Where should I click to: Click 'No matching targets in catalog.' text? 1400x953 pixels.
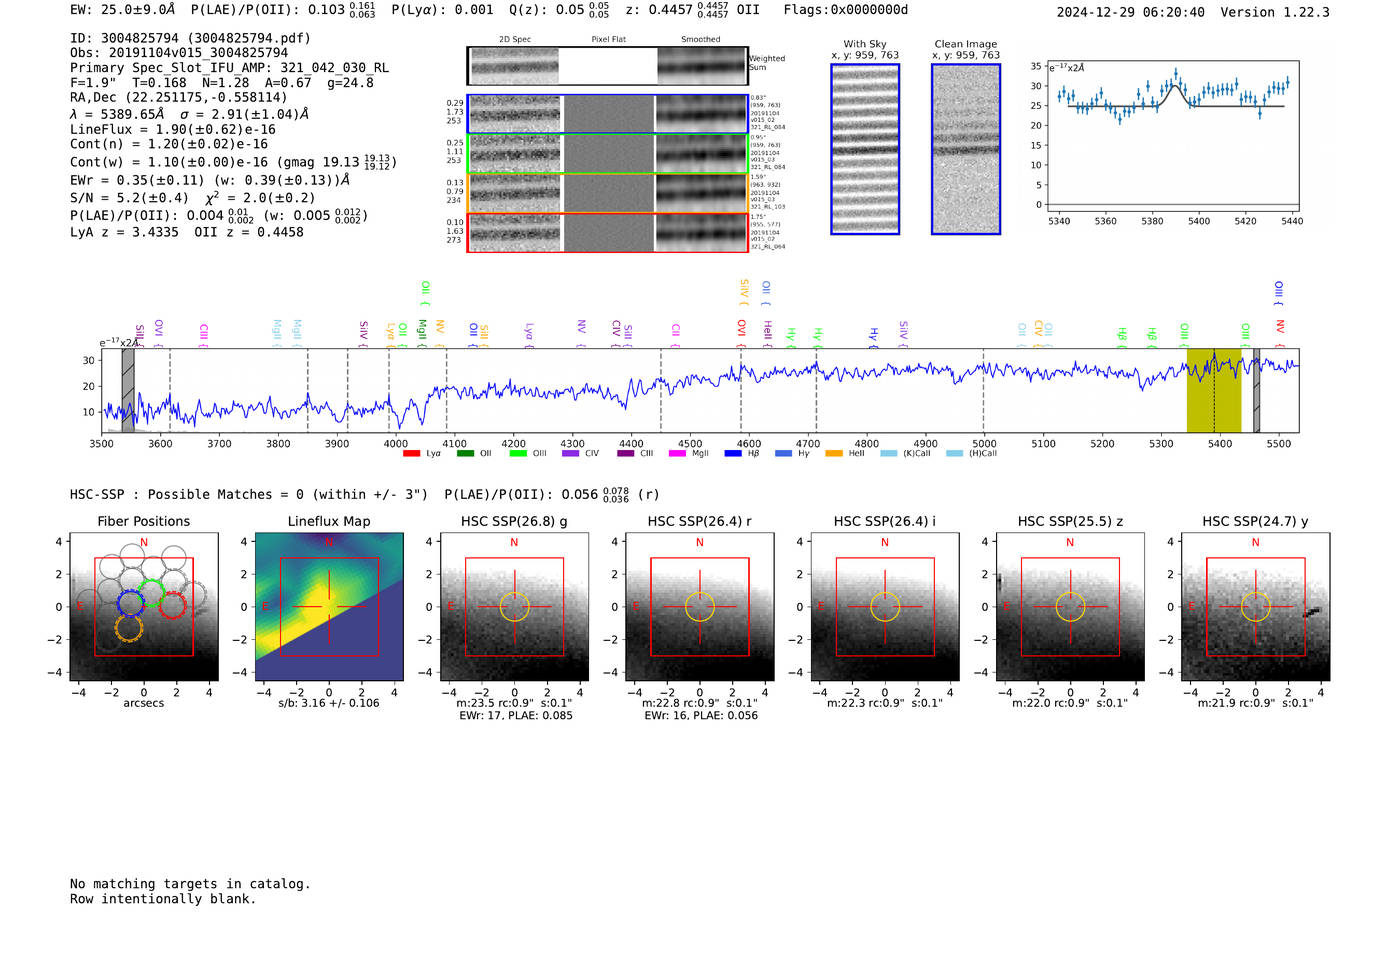(x=190, y=884)
